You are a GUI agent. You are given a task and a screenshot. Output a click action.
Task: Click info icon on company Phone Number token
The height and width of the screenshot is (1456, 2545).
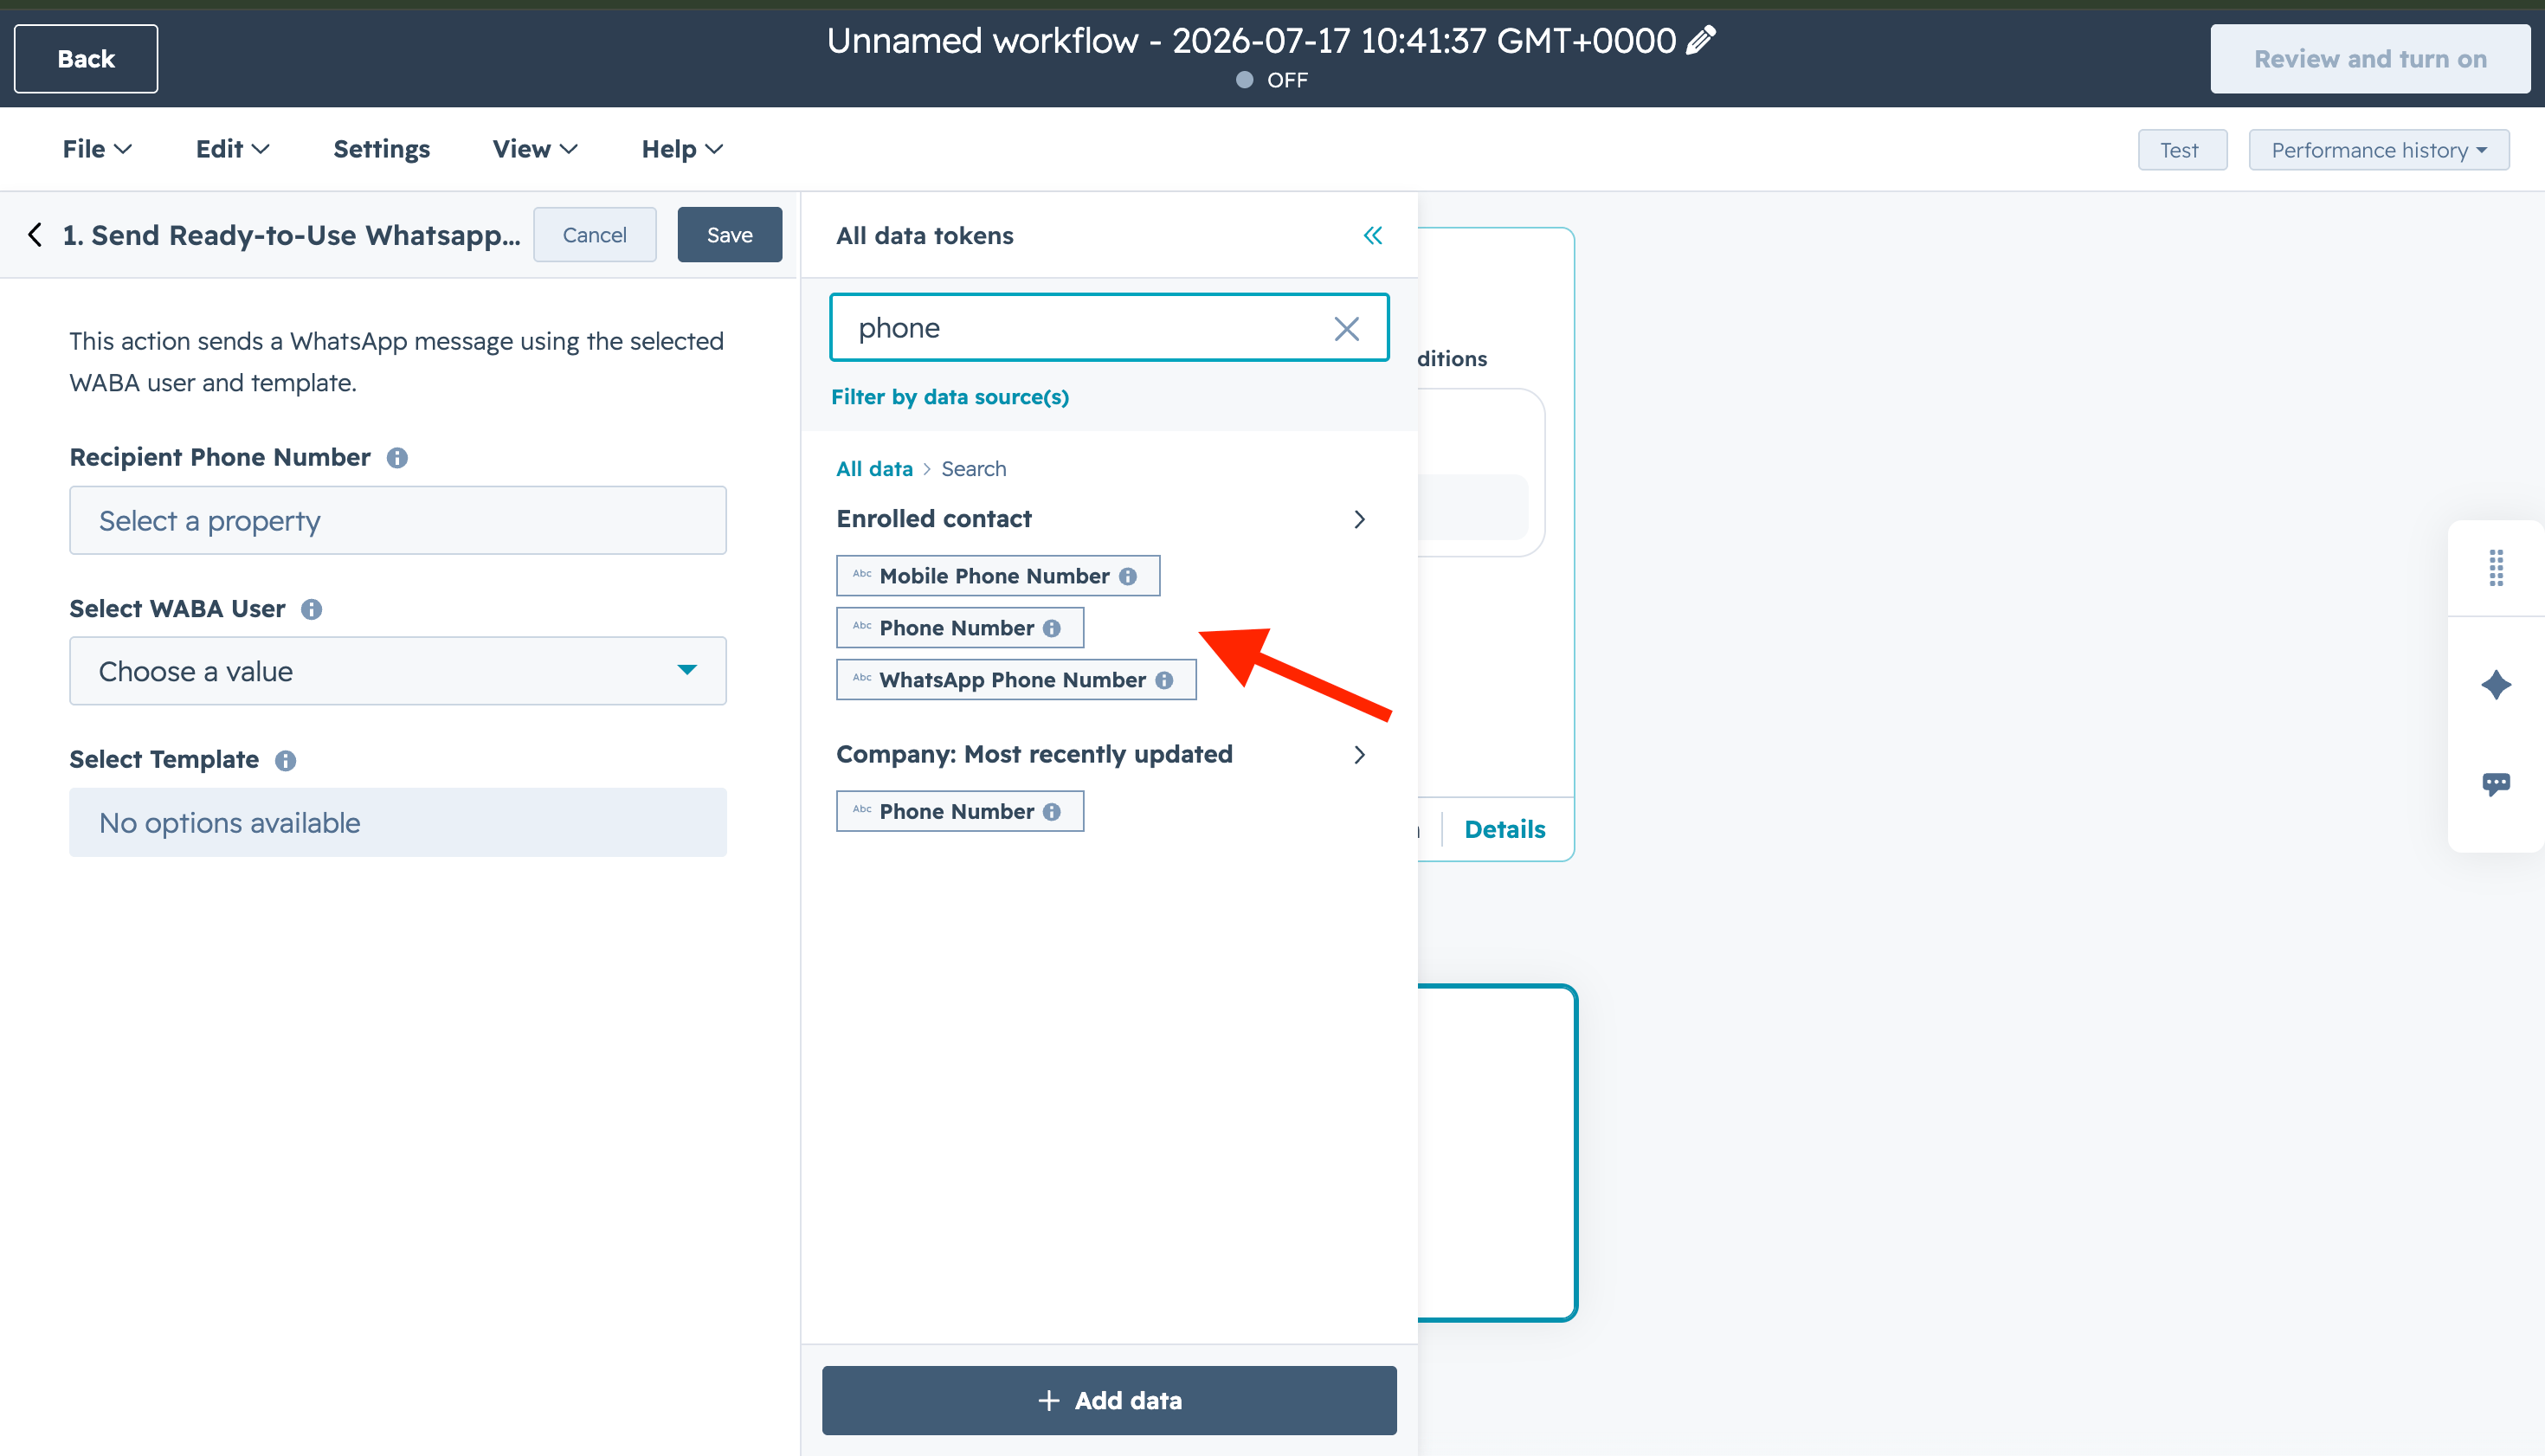1051,811
